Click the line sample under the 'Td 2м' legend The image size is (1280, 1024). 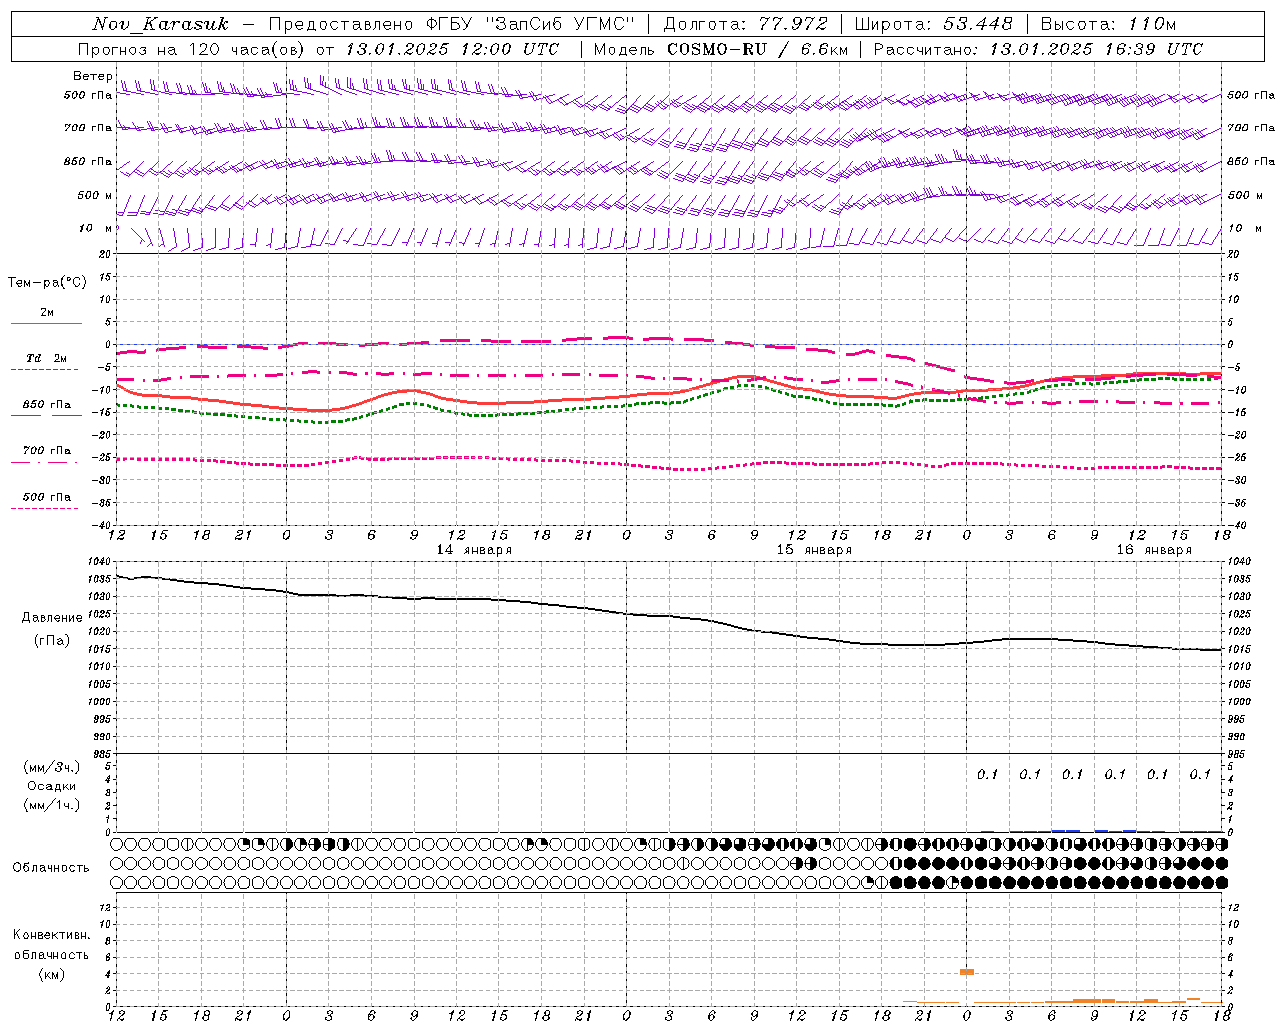[44, 370]
